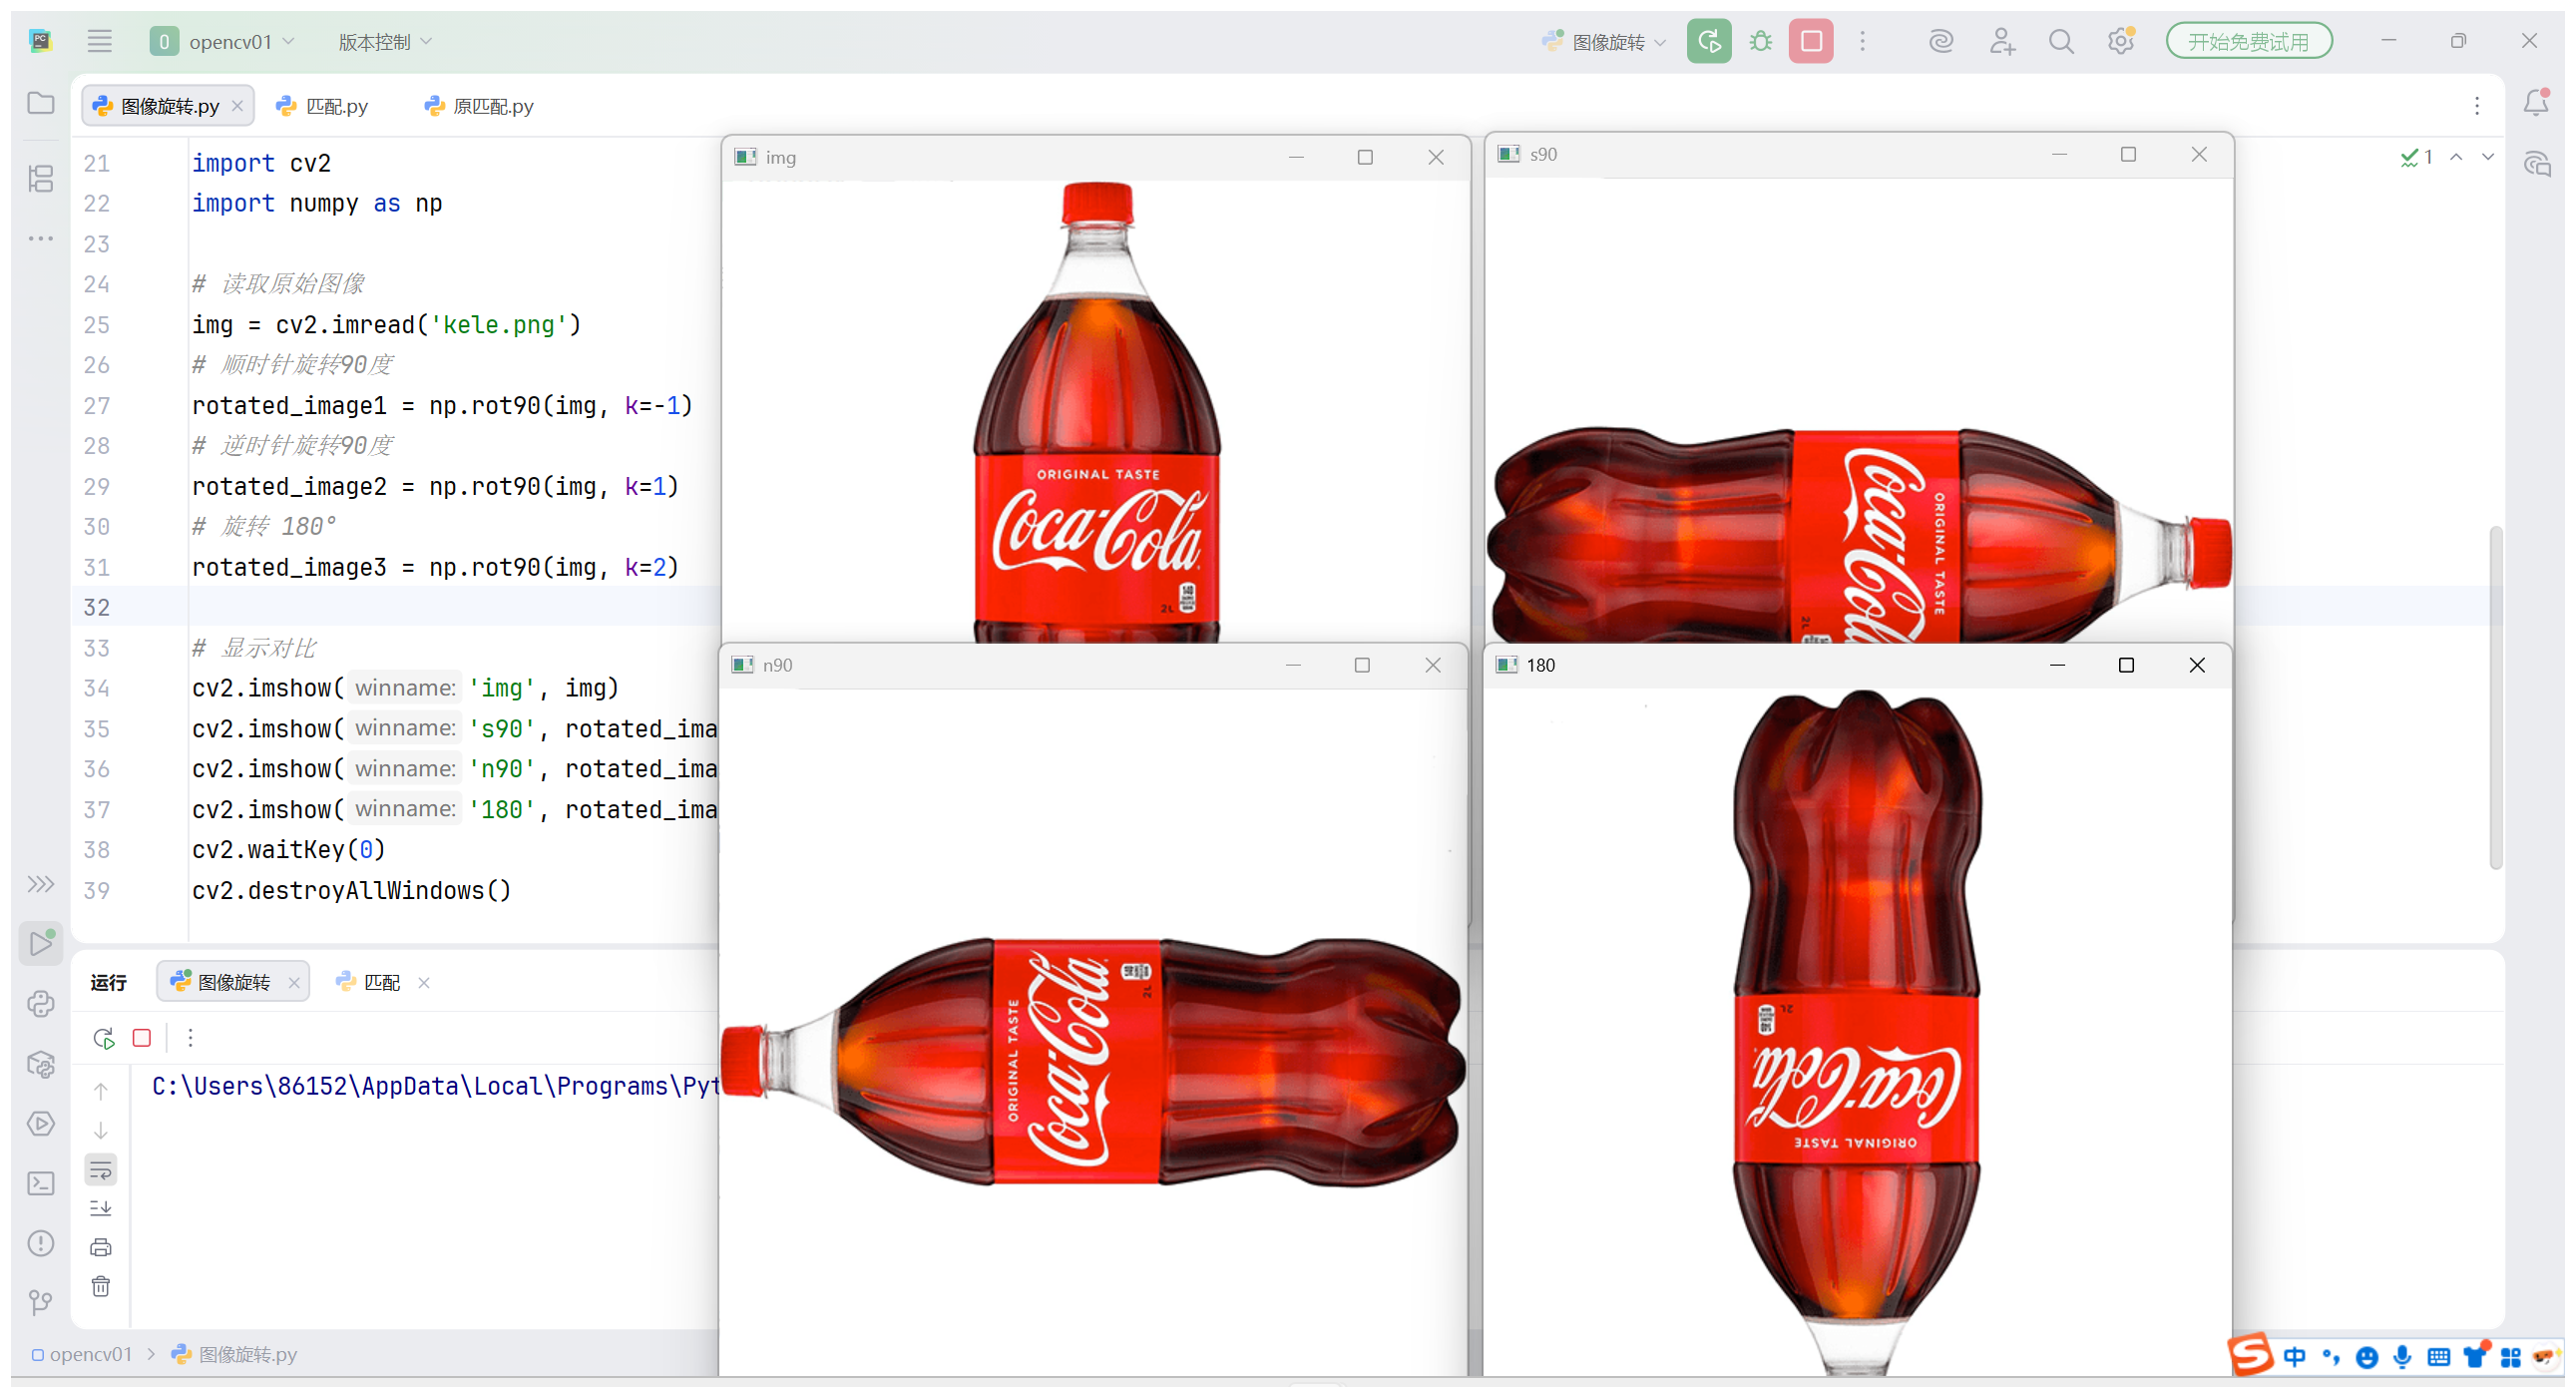Screen dimensions: 2576x1387
Task: Toggle scroll to end in console
Action: click(x=101, y=1209)
